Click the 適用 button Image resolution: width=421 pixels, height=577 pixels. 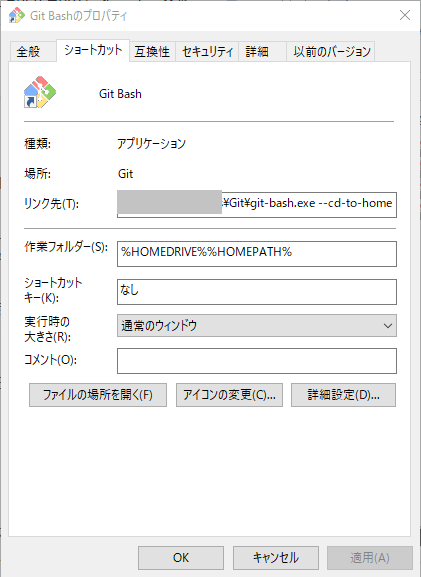coord(370,558)
